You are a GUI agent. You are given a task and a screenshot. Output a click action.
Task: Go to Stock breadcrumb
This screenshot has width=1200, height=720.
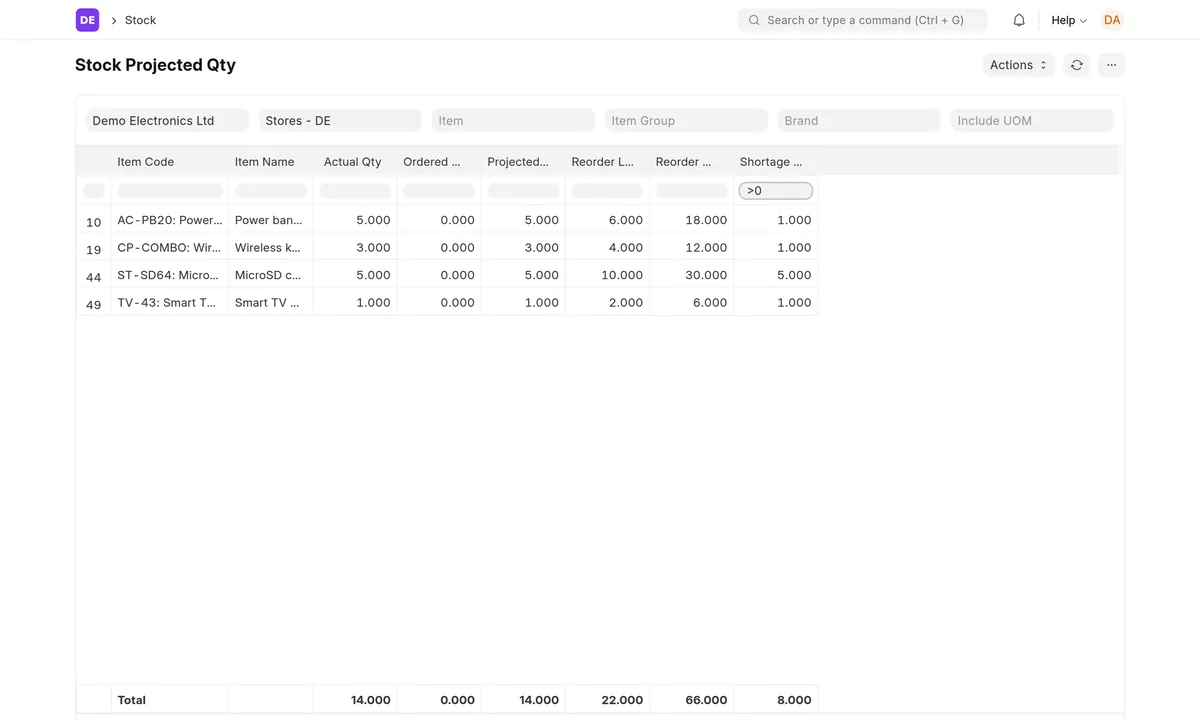[x=140, y=20]
